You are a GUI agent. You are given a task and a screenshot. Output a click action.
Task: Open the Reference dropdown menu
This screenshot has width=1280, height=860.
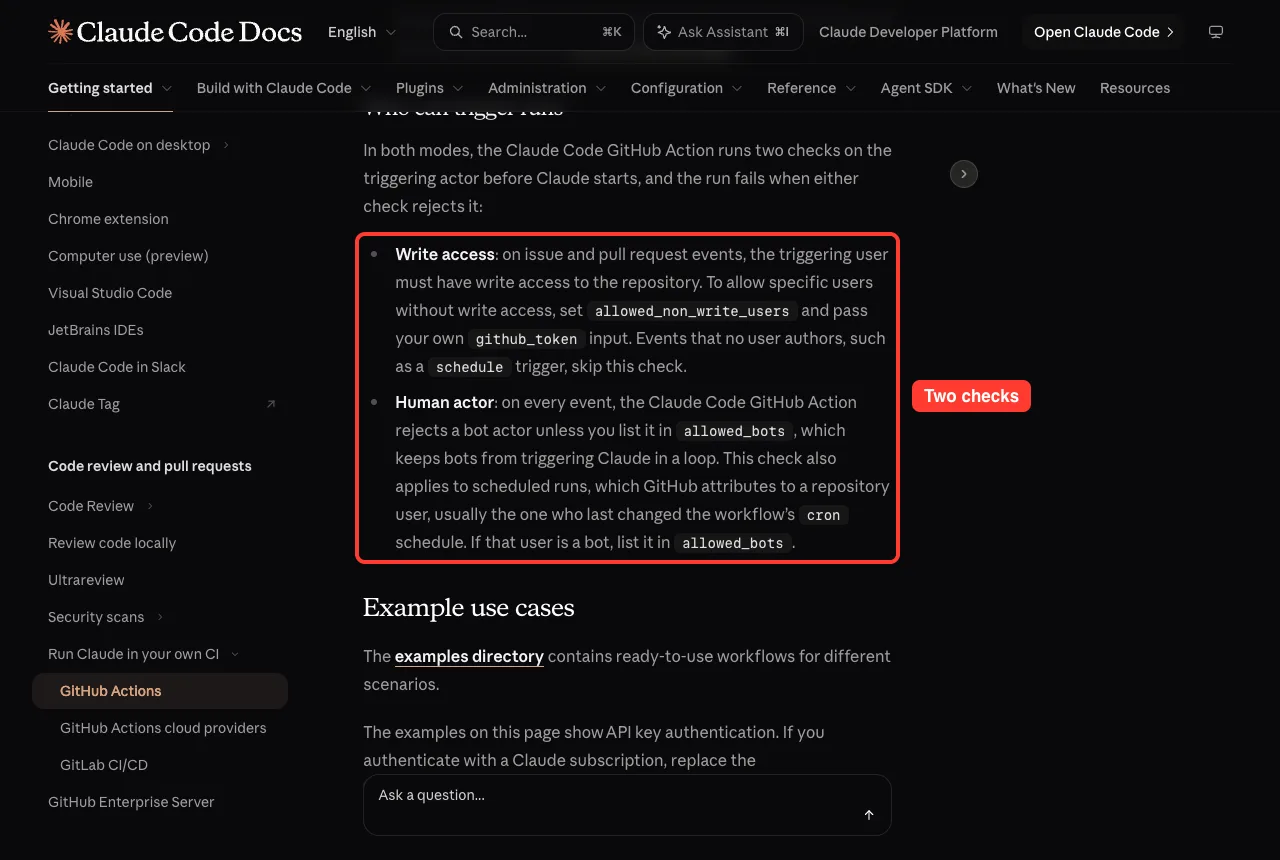[x=812, y=88]
